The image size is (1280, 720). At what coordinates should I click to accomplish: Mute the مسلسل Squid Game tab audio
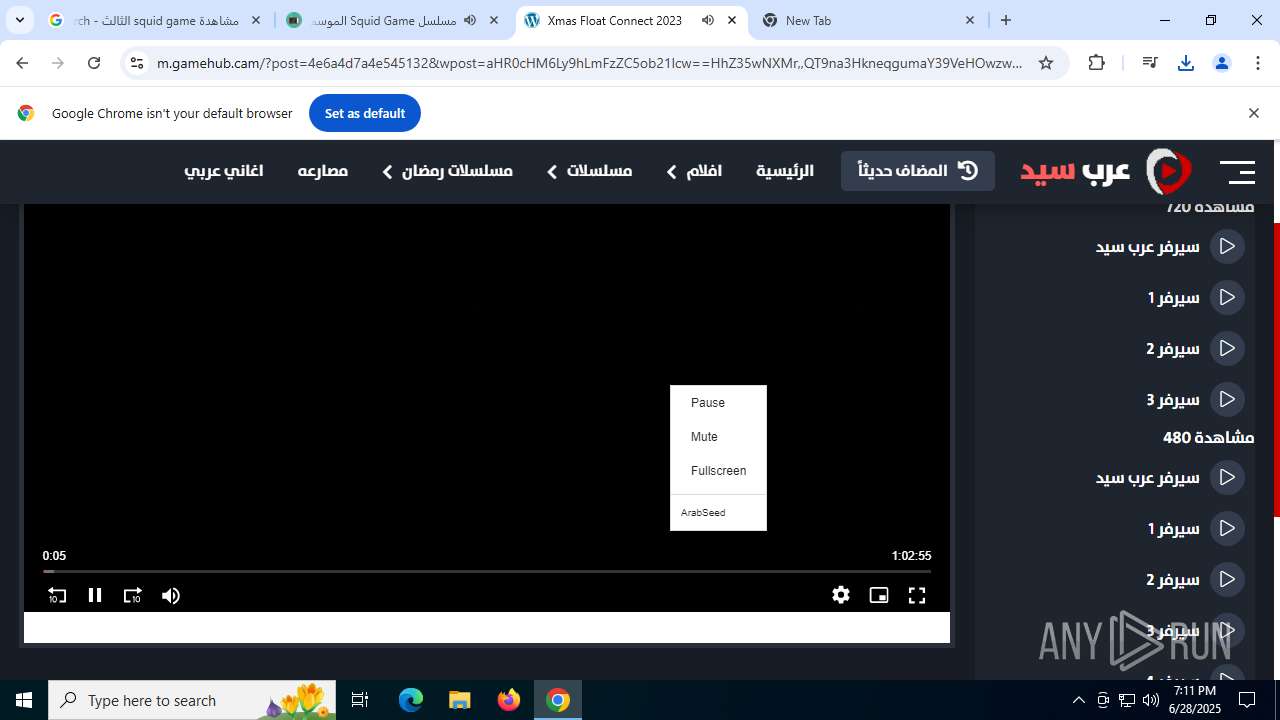tap(470, 20)
